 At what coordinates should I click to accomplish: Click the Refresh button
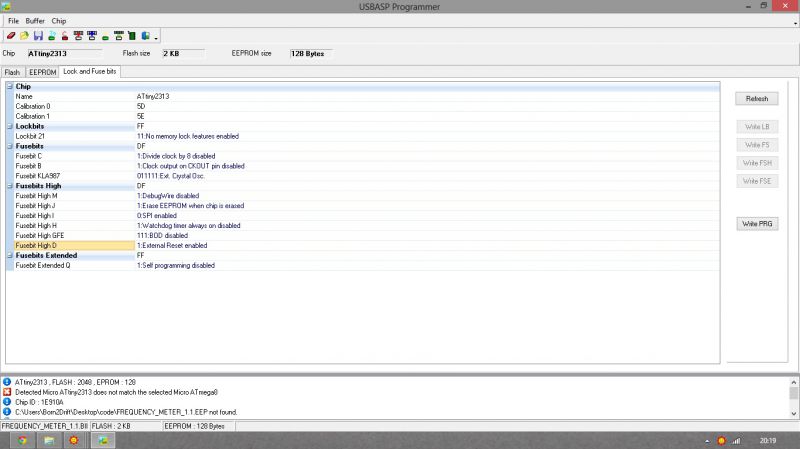coord(757,98)
